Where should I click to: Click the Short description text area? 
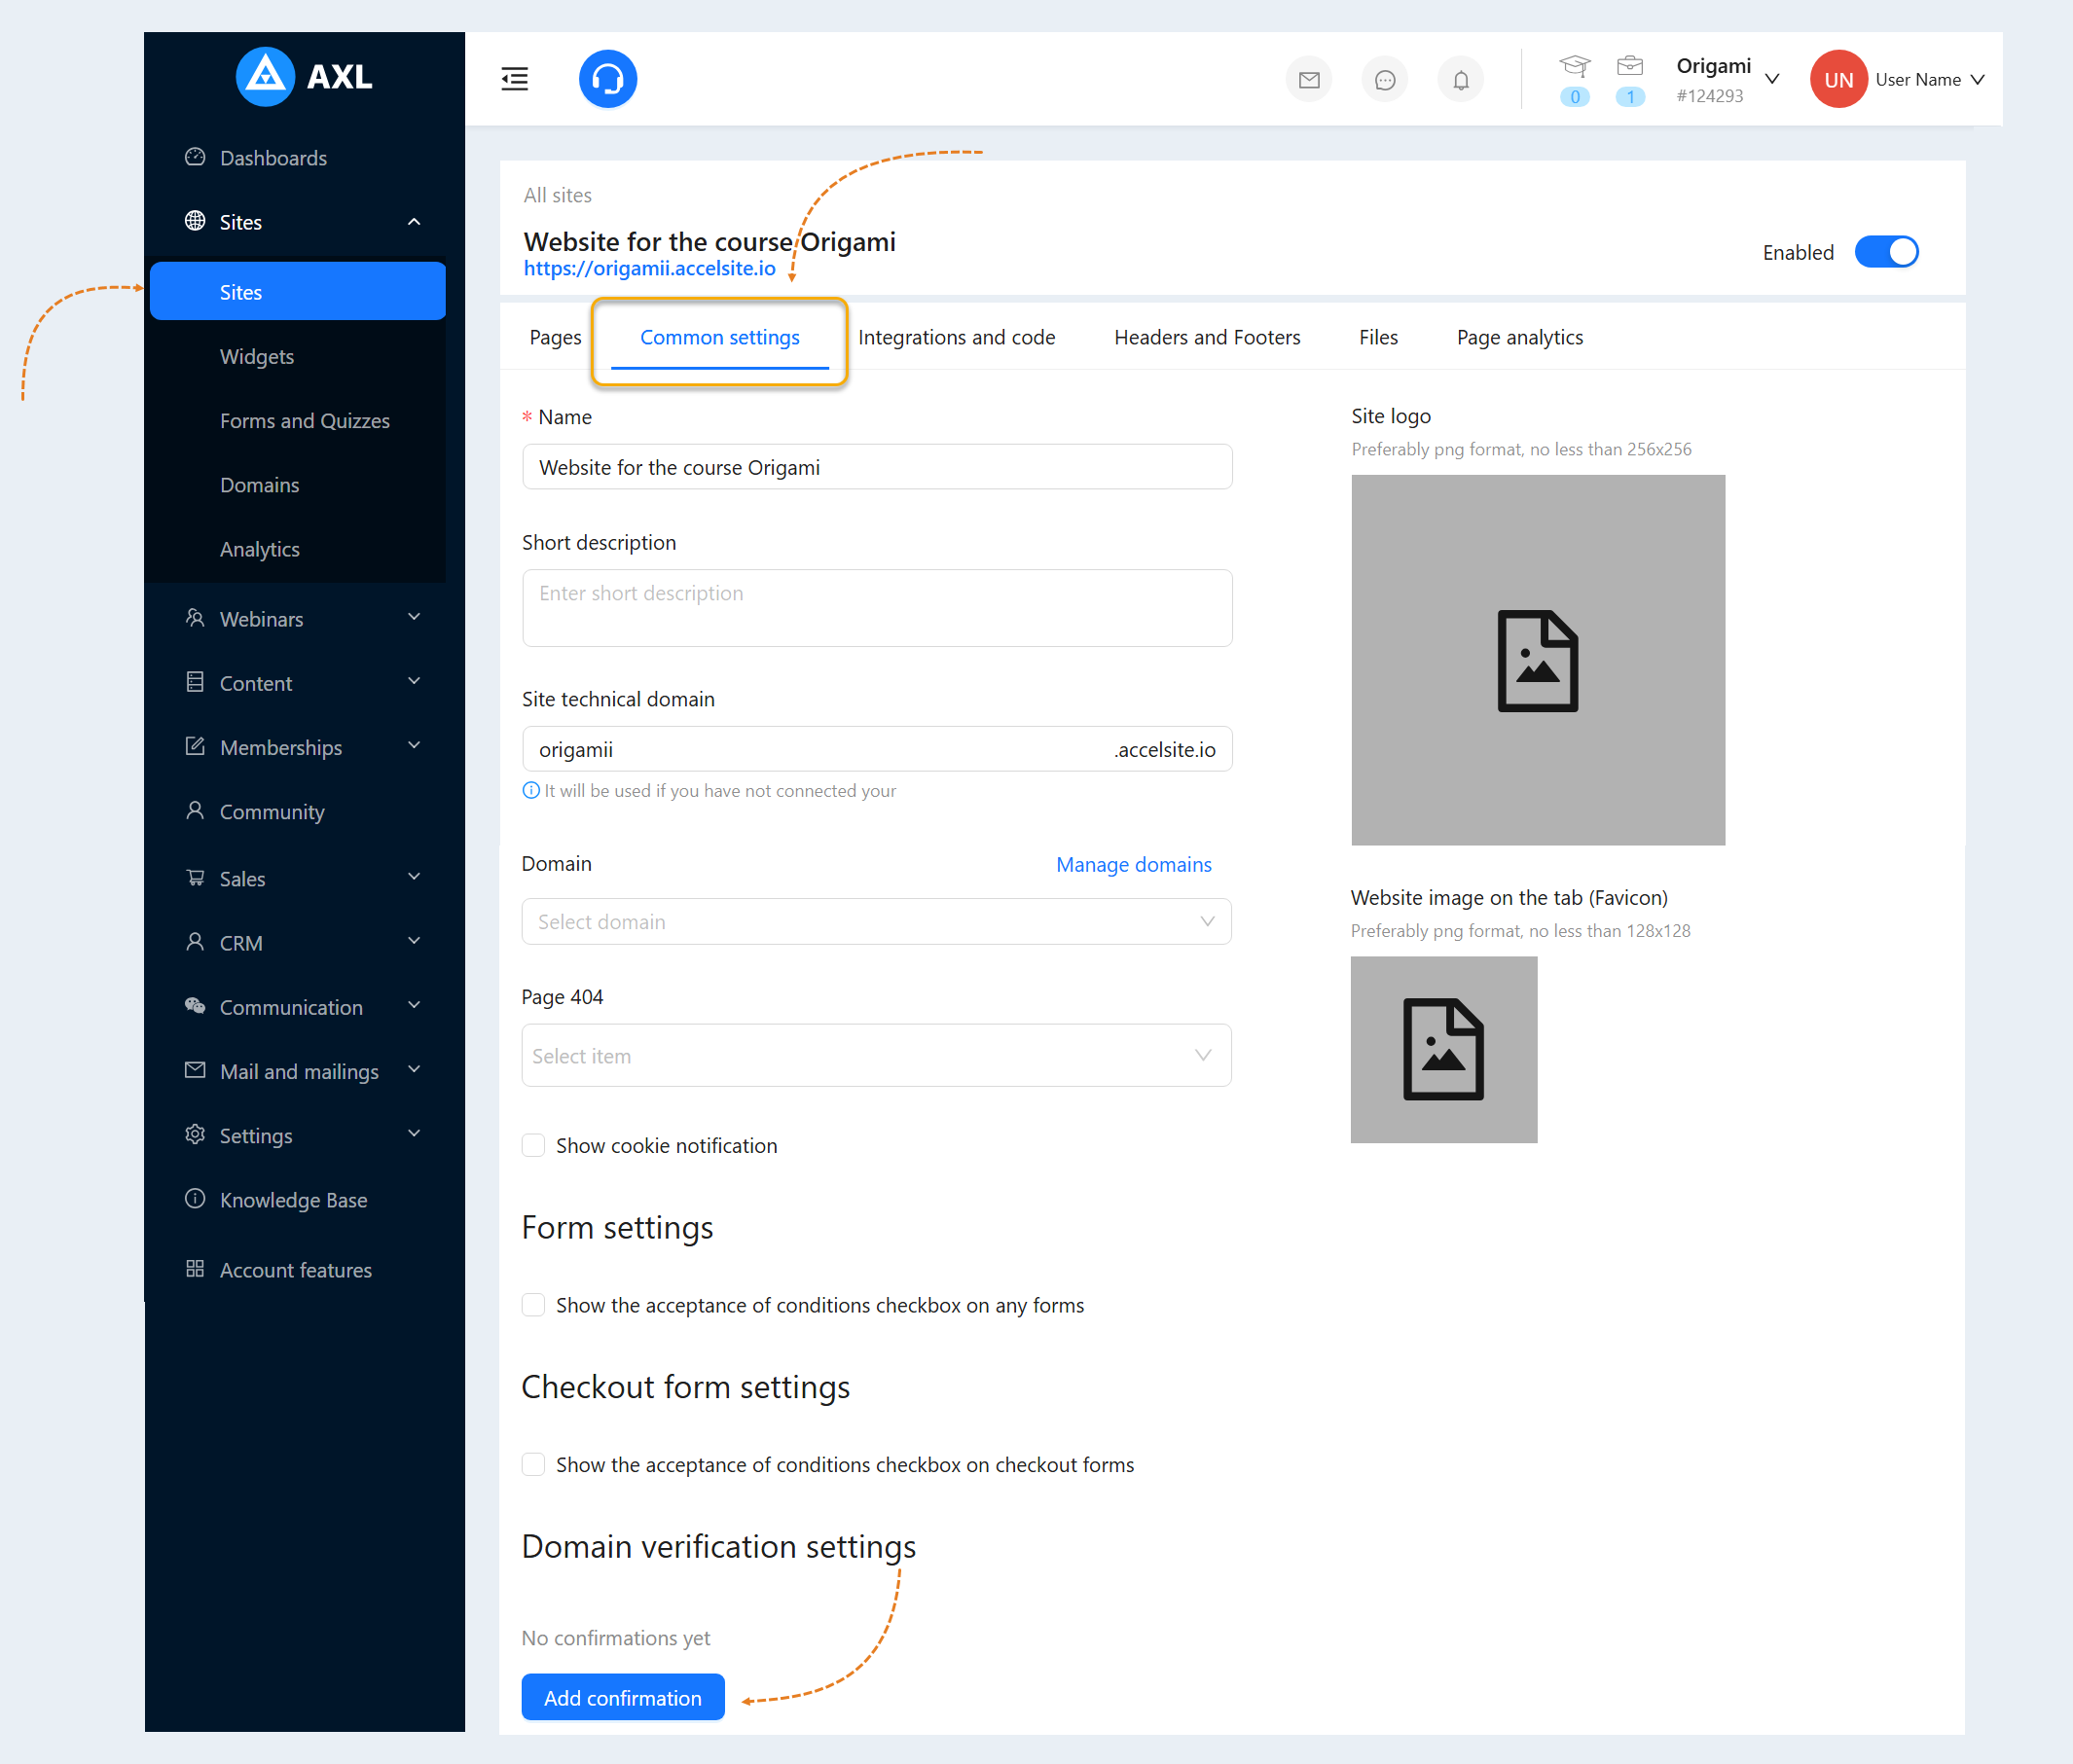tap(877, 608)
